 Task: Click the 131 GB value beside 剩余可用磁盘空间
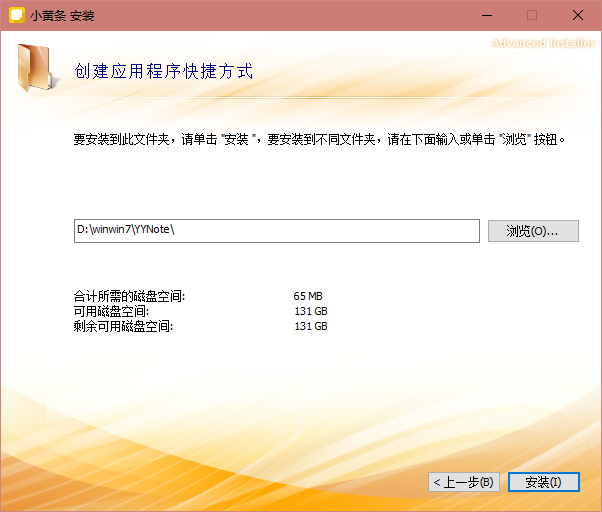pos(311,326)
